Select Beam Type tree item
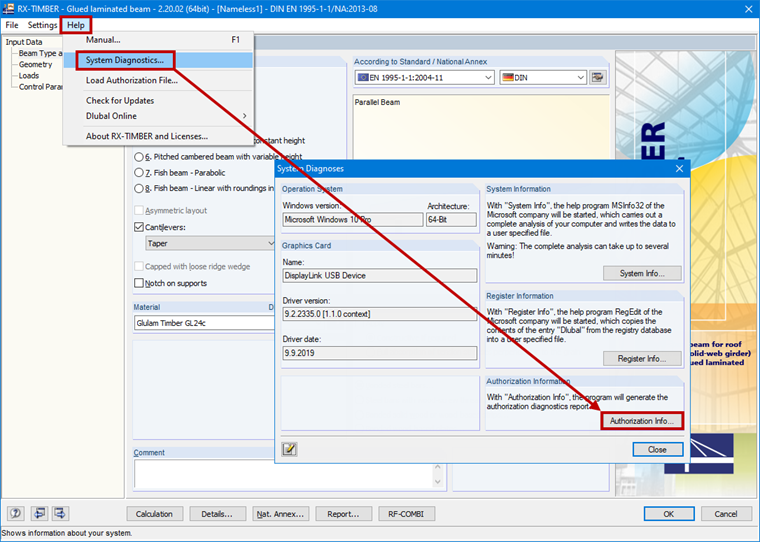This screenshot has height=542, width=760. (40, 53)
